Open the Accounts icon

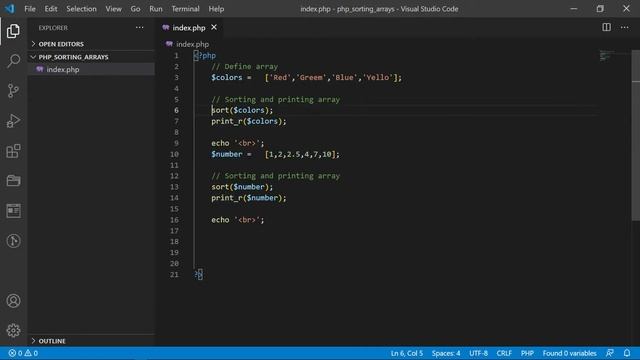pos(13,301)
